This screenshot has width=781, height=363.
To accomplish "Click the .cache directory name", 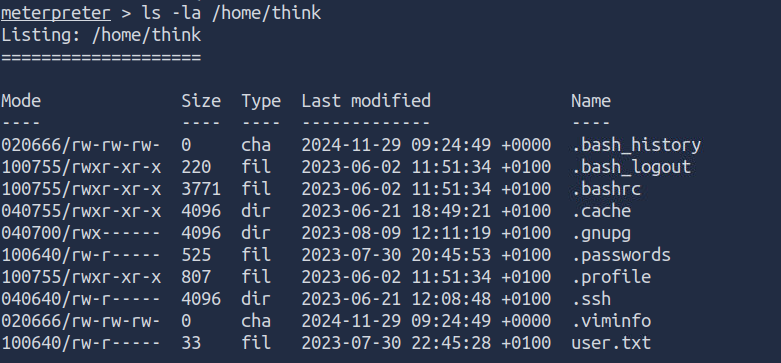I will click(x=601, y=211).
